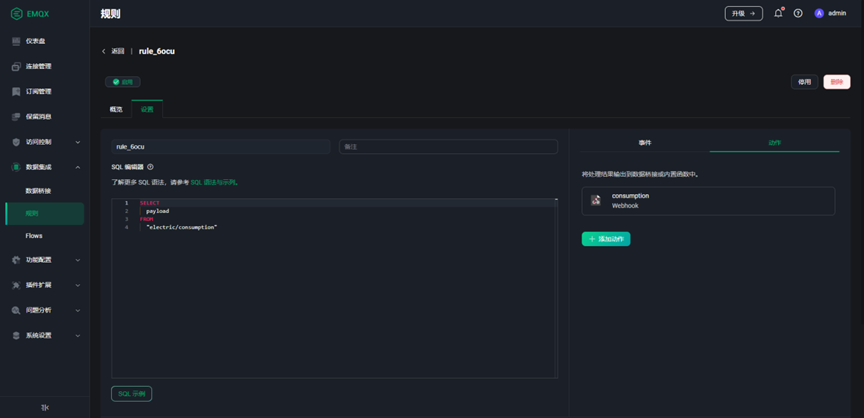Expand the plugin extension chevron

click(x=78, y=285)
